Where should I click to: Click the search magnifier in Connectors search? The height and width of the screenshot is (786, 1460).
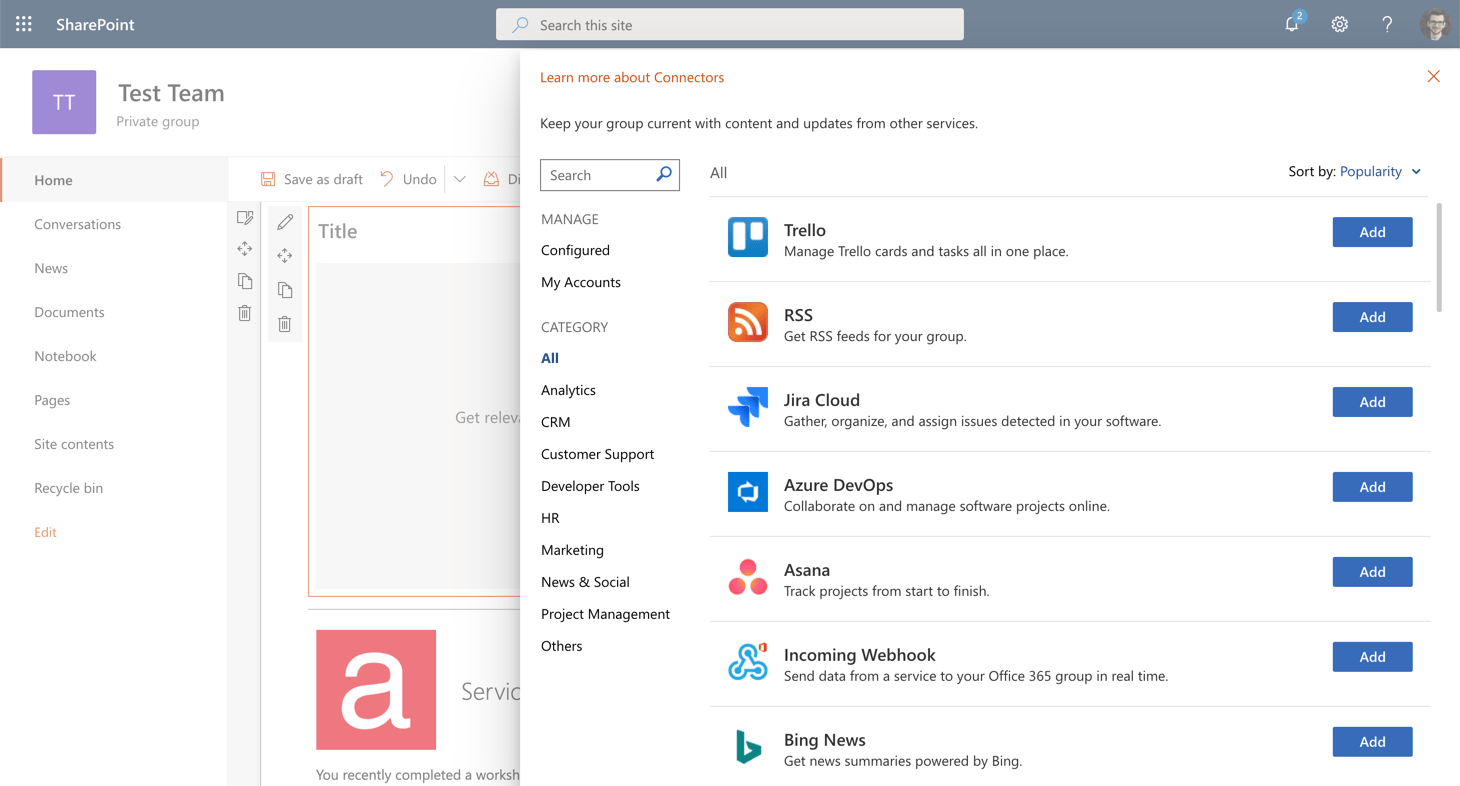coord(664,174)
